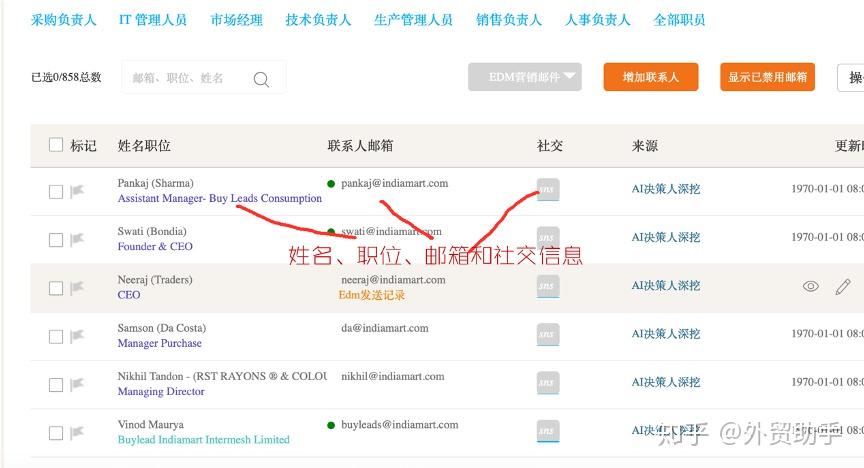Viewport: 864px width, 468px height.
Task: Click Assistant Manager- Buy Leads Consumption title
Action: click(x=219, y=198)
